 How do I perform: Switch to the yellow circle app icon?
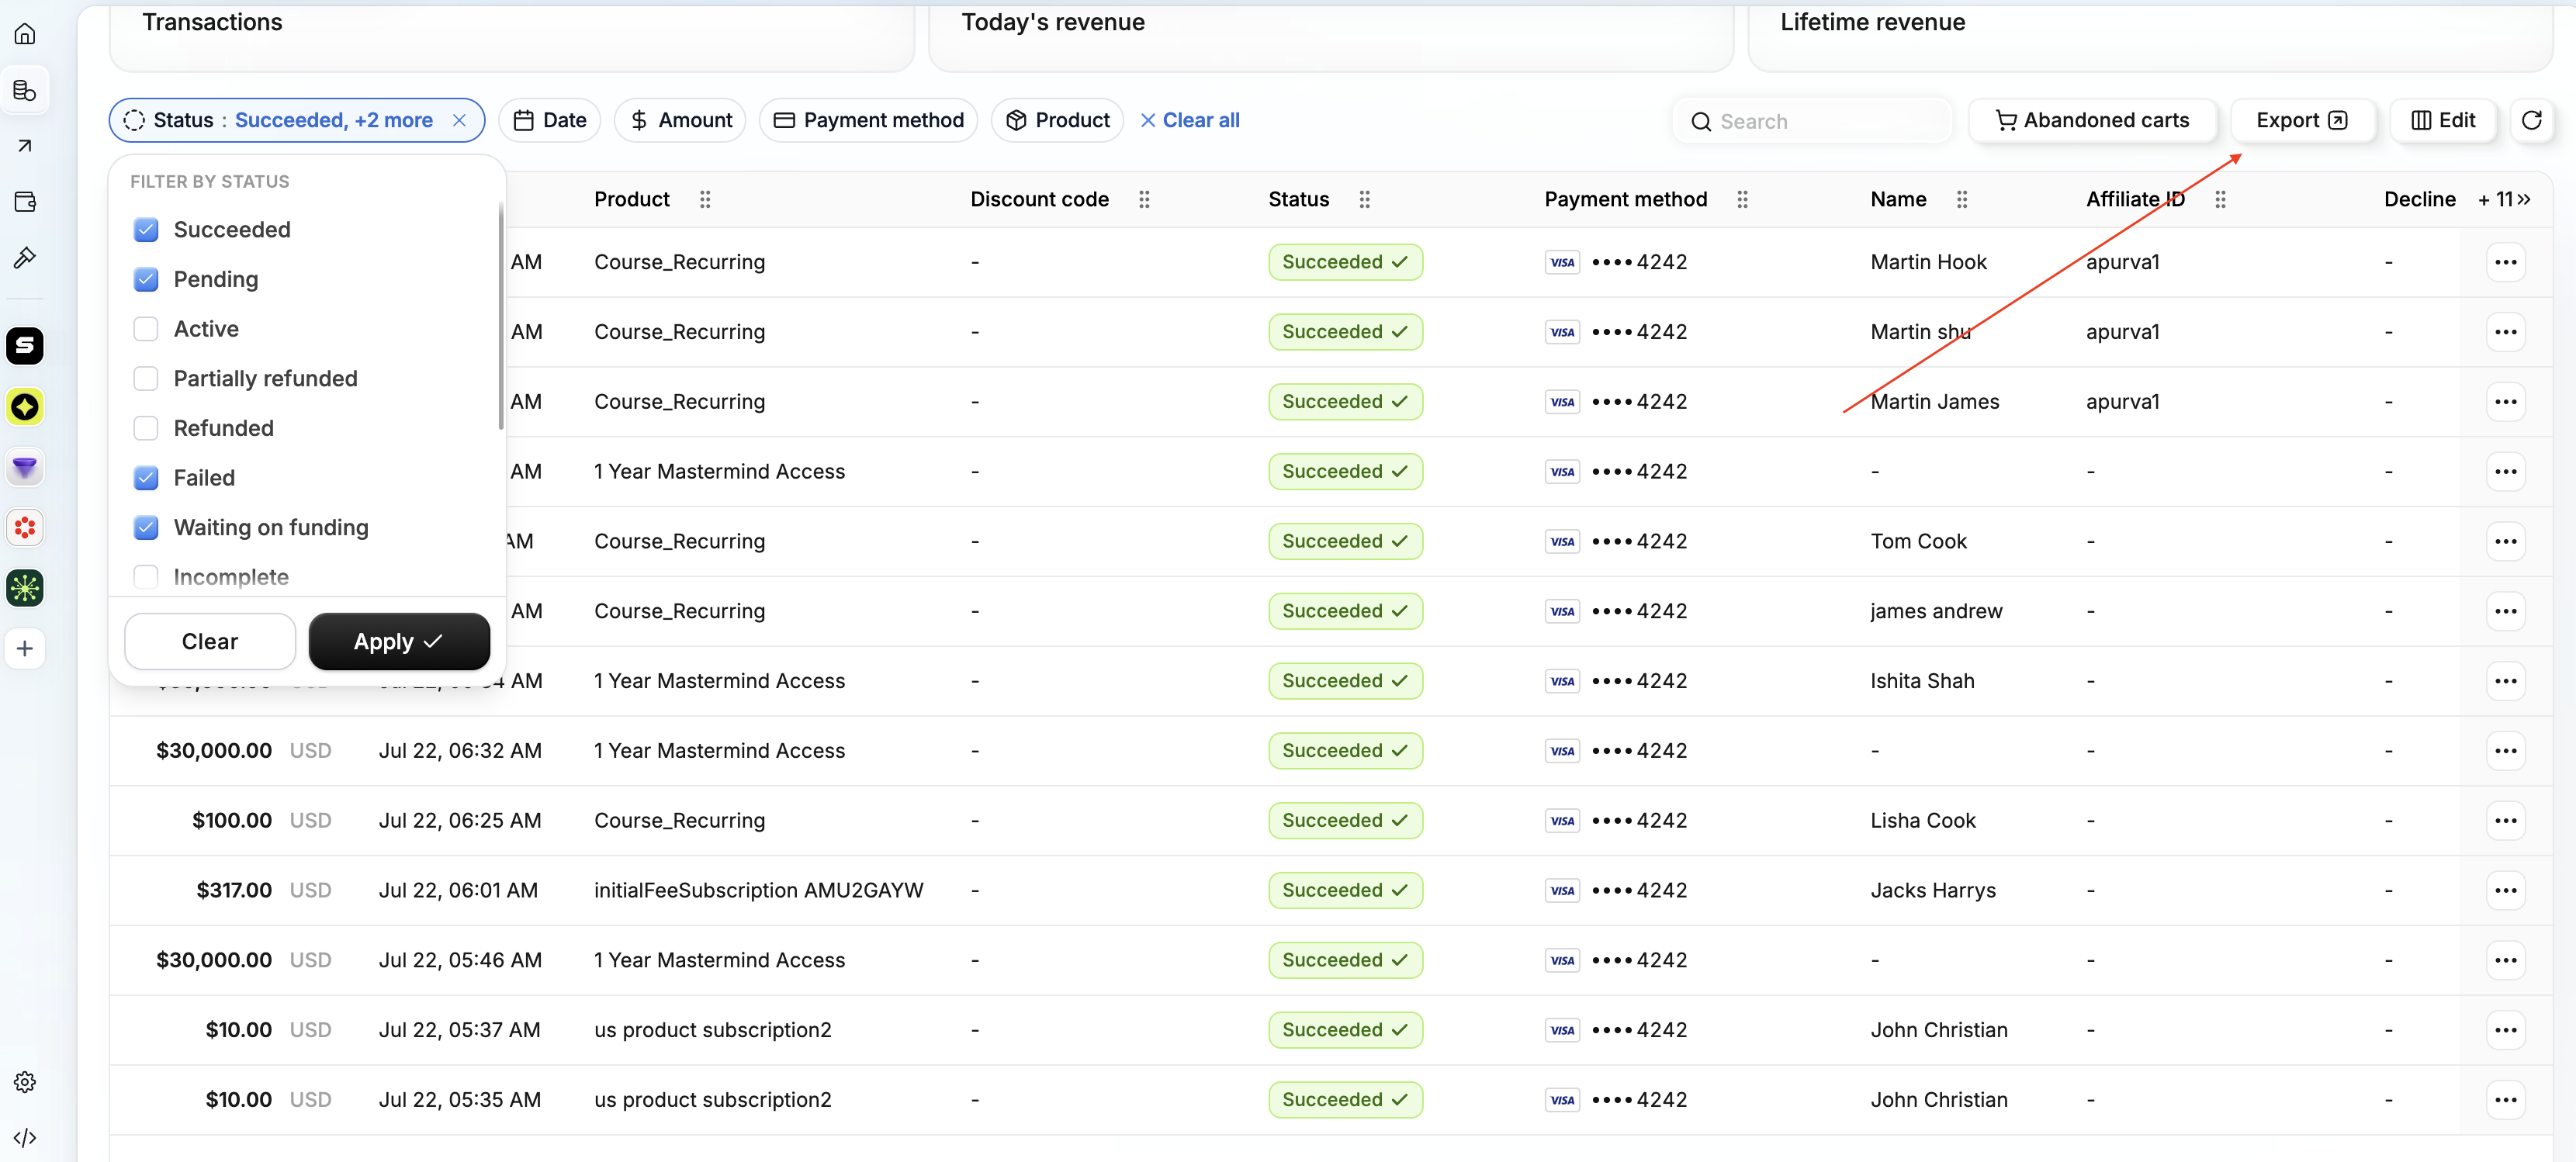[x=25, y=407]
